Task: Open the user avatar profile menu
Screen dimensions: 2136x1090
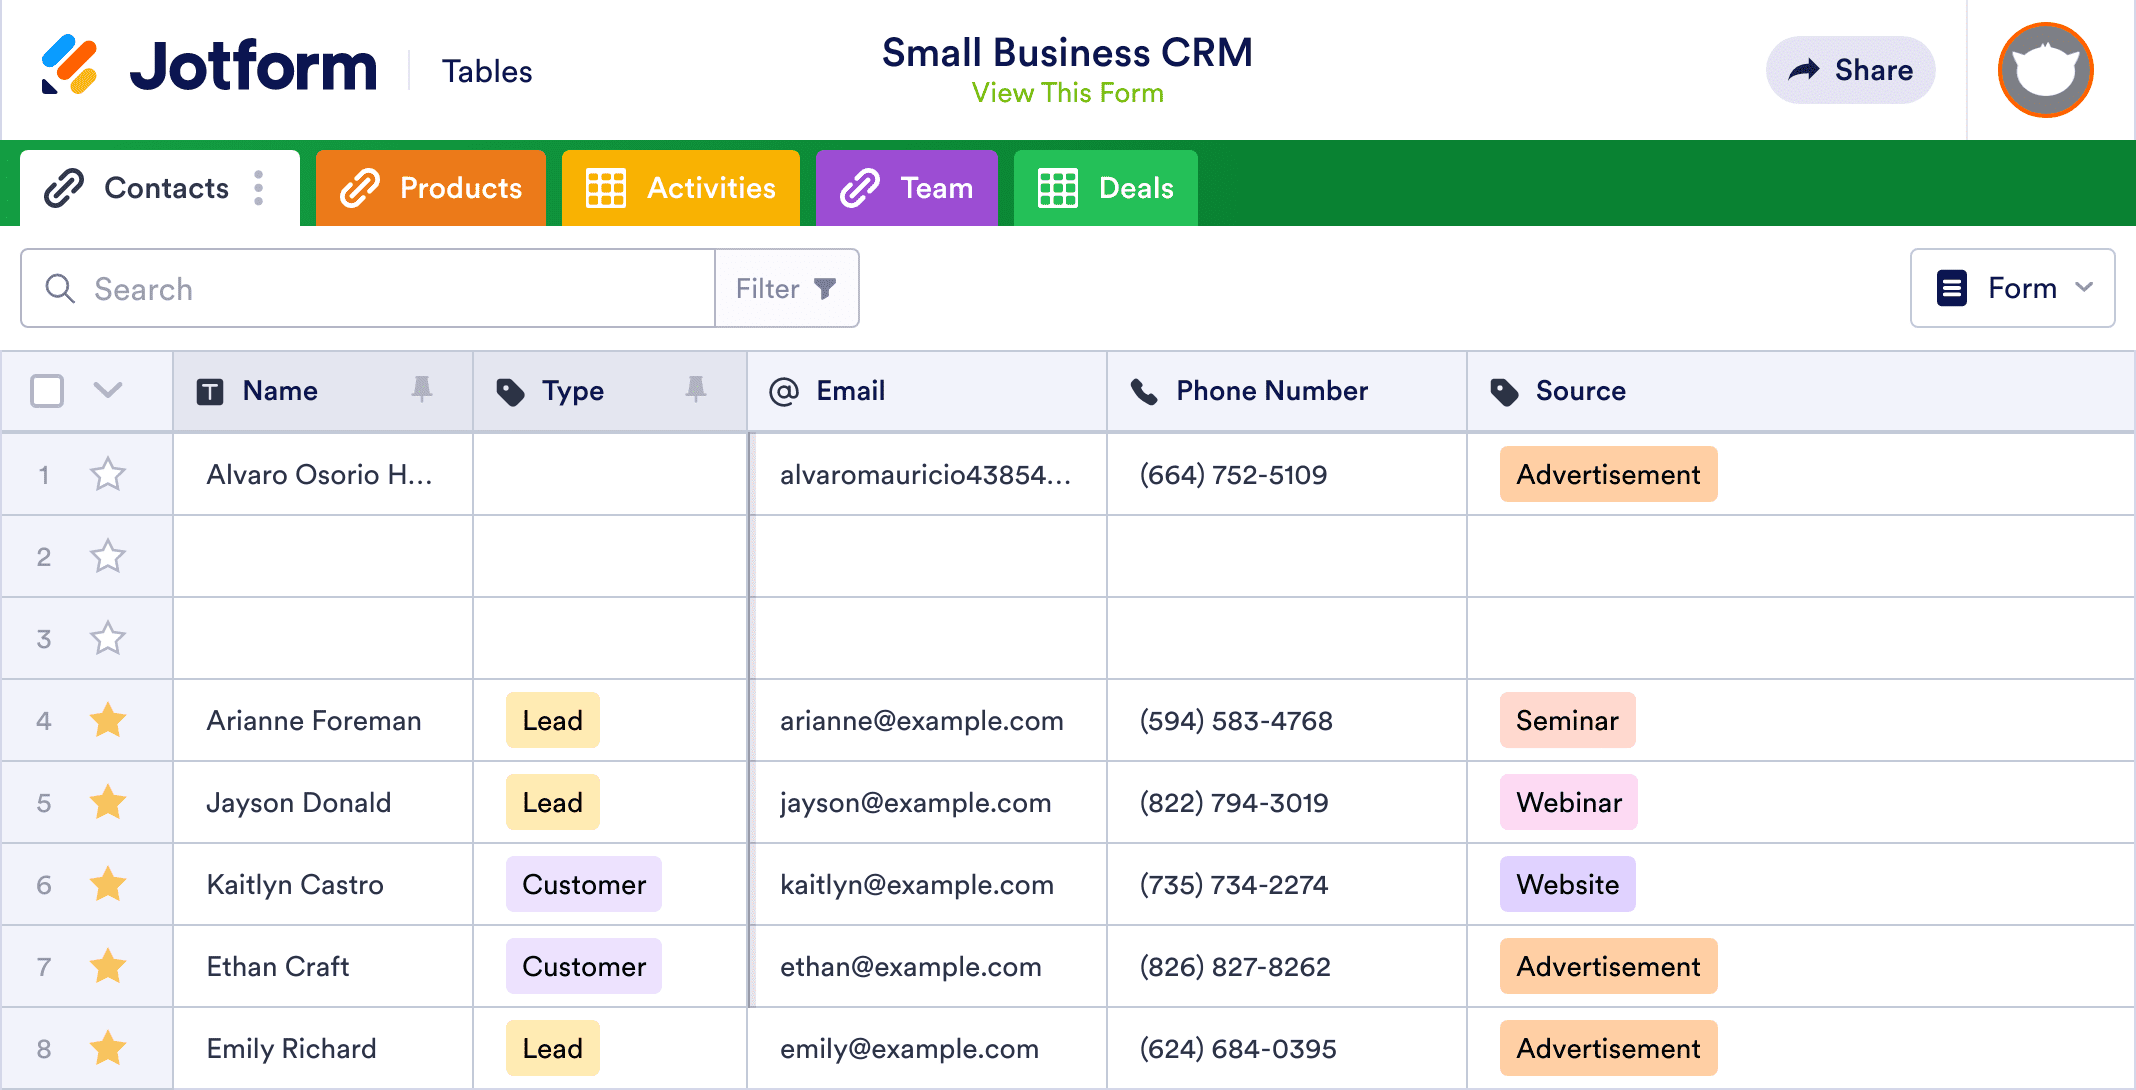Action: (2045, 70)
